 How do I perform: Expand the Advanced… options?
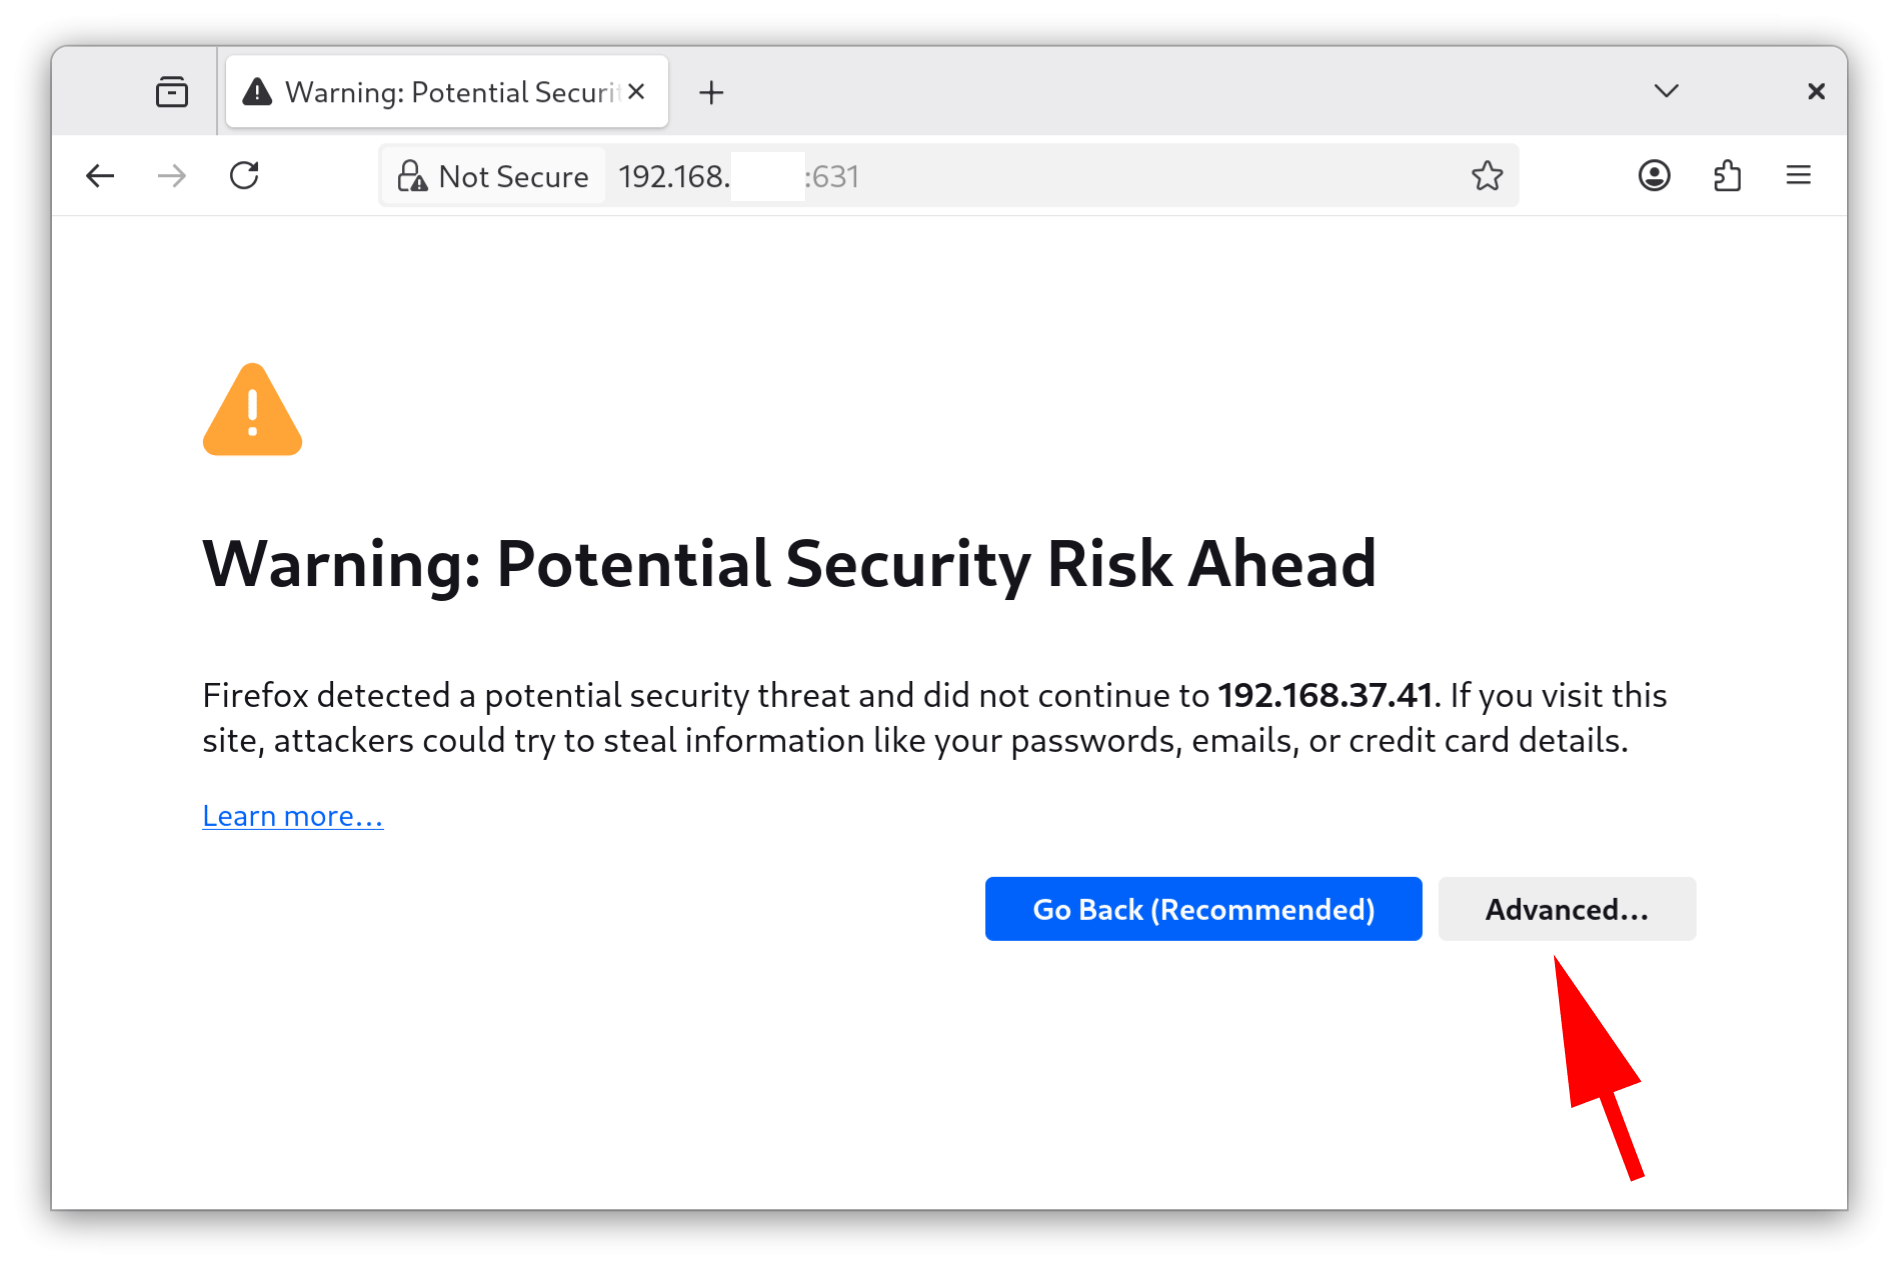(1566, 909)
